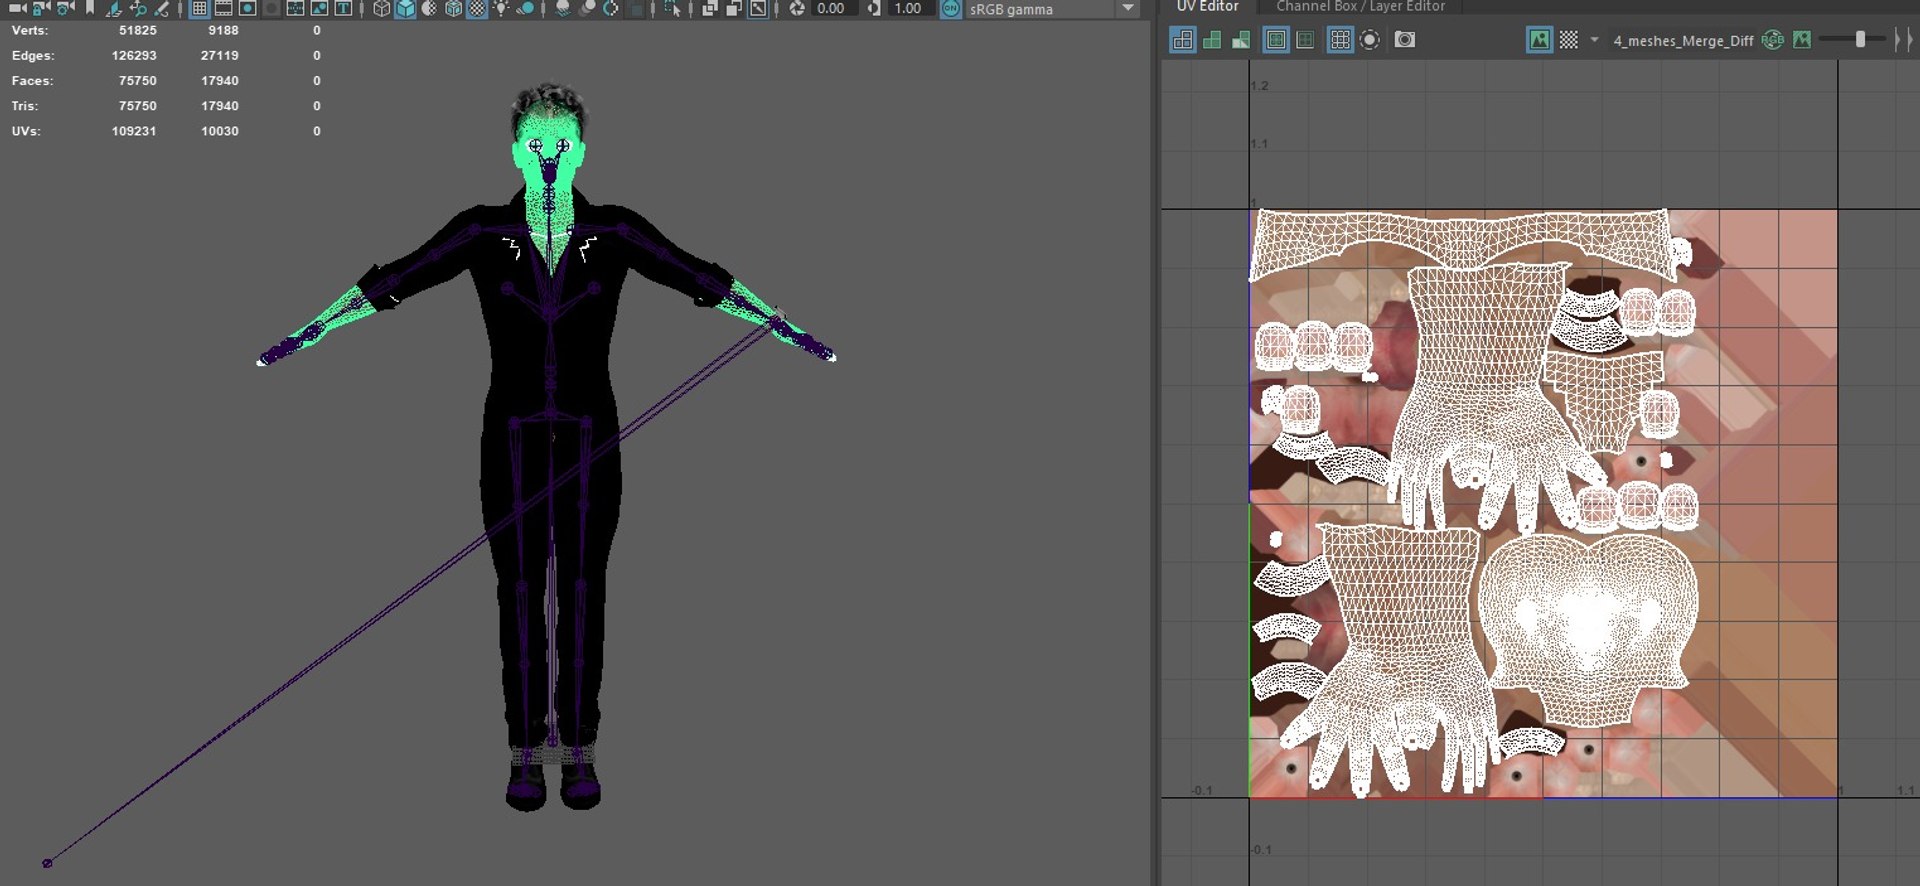Toggle the Safe Action display icon

[295, 8]
